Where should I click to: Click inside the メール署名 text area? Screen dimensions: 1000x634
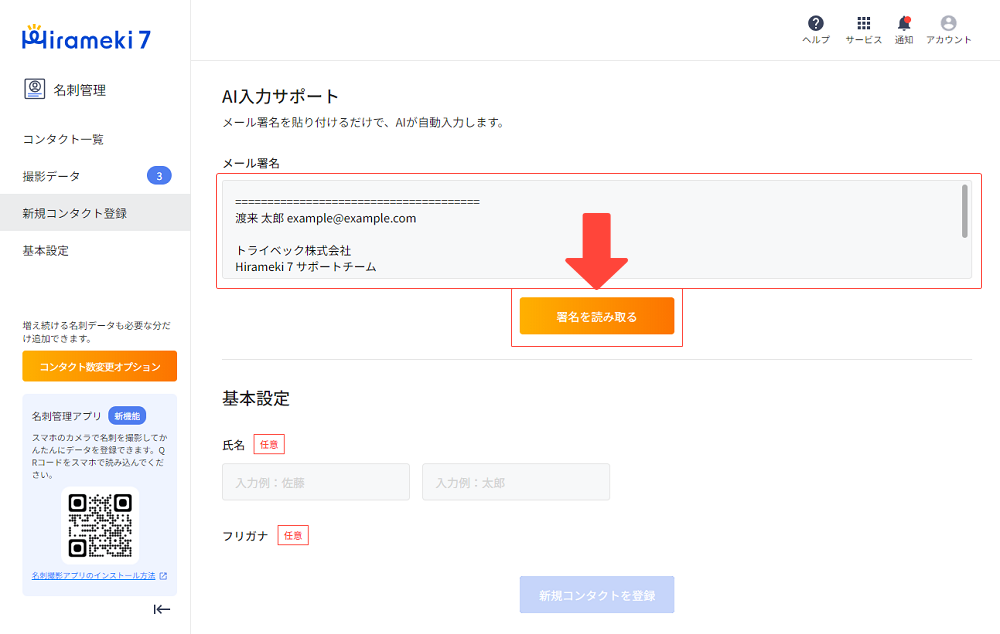coord(596,230)
